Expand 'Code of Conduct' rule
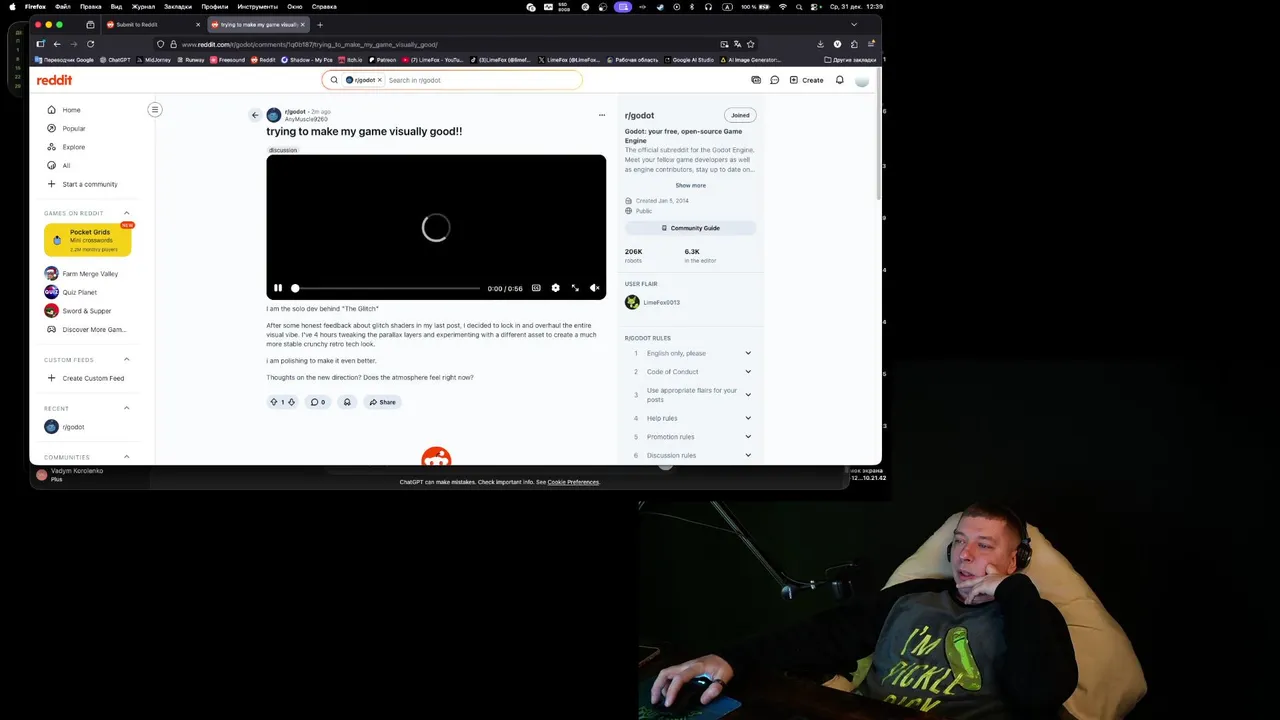 [x=747, y=371]
